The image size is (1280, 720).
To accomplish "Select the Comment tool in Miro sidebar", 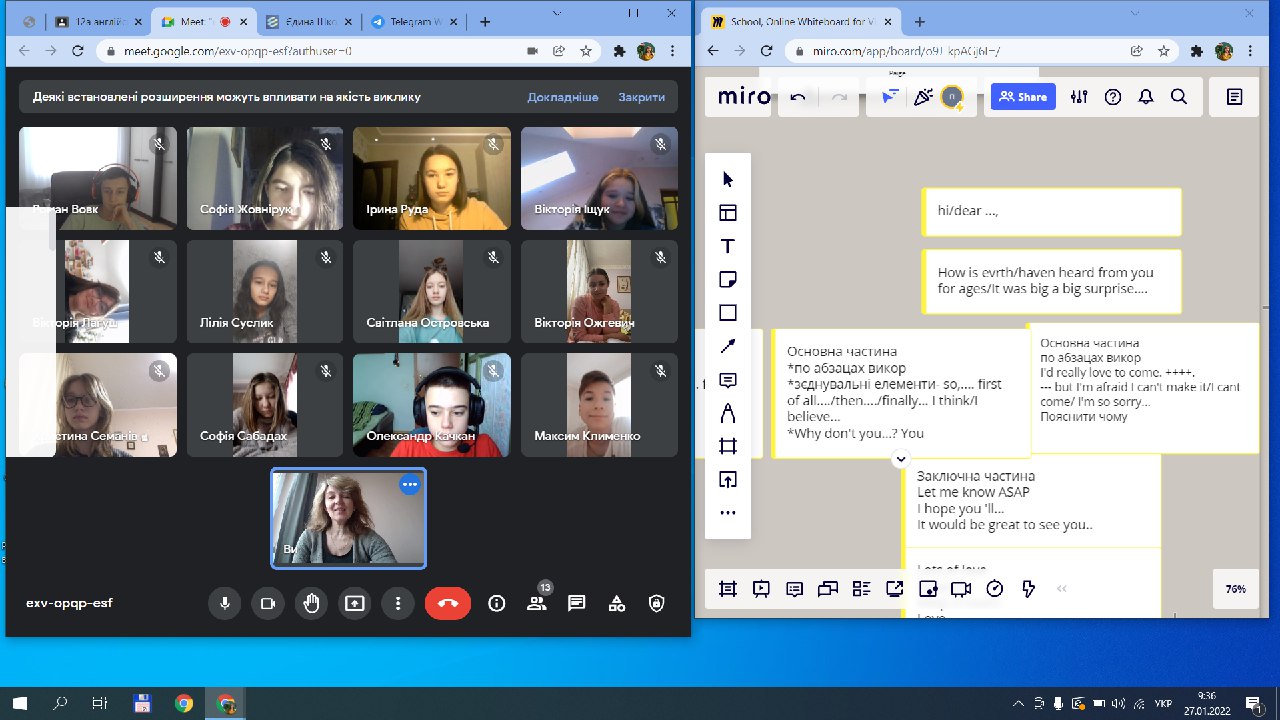I will pos(728,380).
